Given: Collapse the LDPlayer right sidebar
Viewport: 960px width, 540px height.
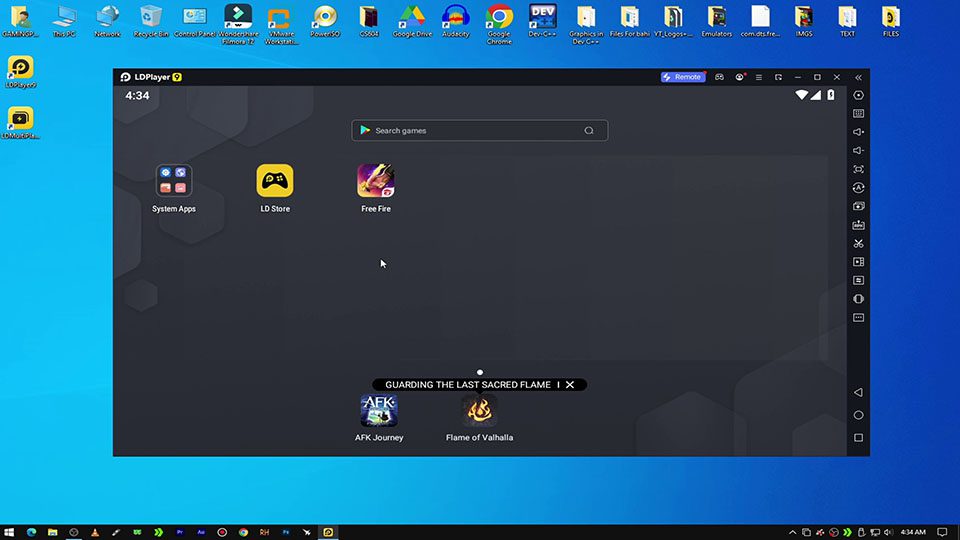Looking at the screenshot, I should pyautogui.click(x=858, y=77).
